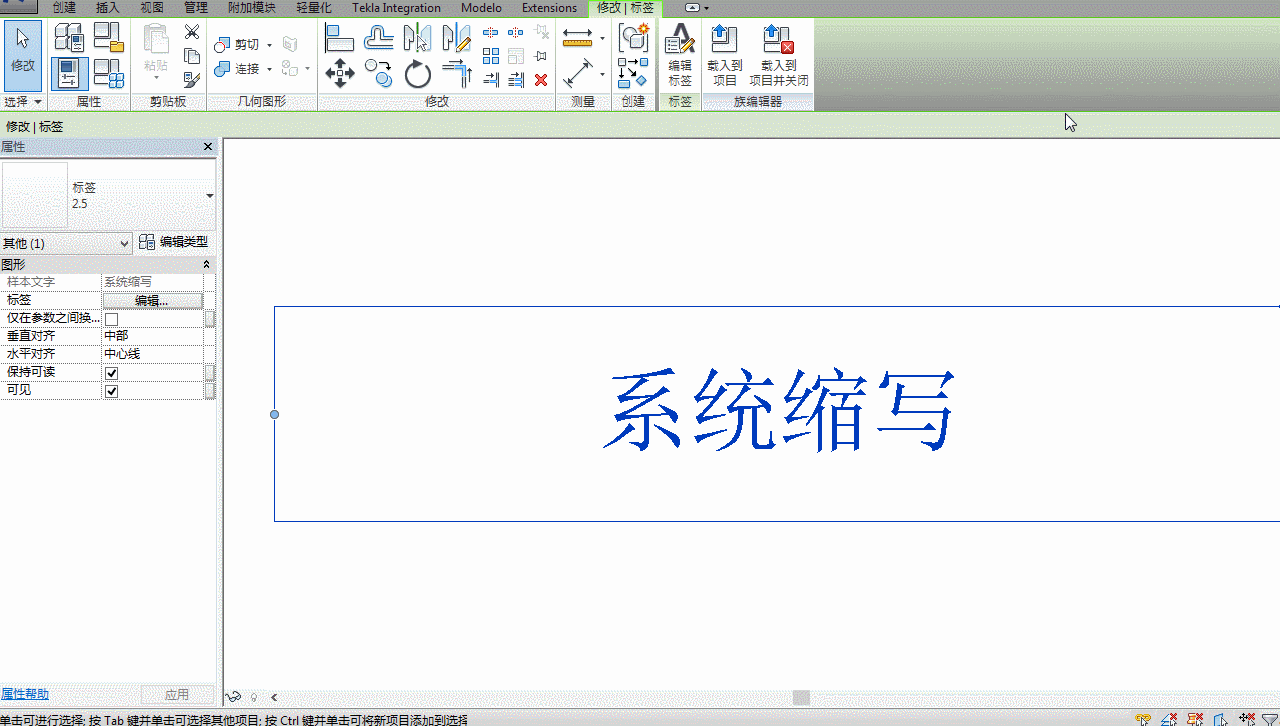Screen dimensions: 1280x726
Task: Open the Family Types icon in 属性 panel
Action: [x=108, y=73]
